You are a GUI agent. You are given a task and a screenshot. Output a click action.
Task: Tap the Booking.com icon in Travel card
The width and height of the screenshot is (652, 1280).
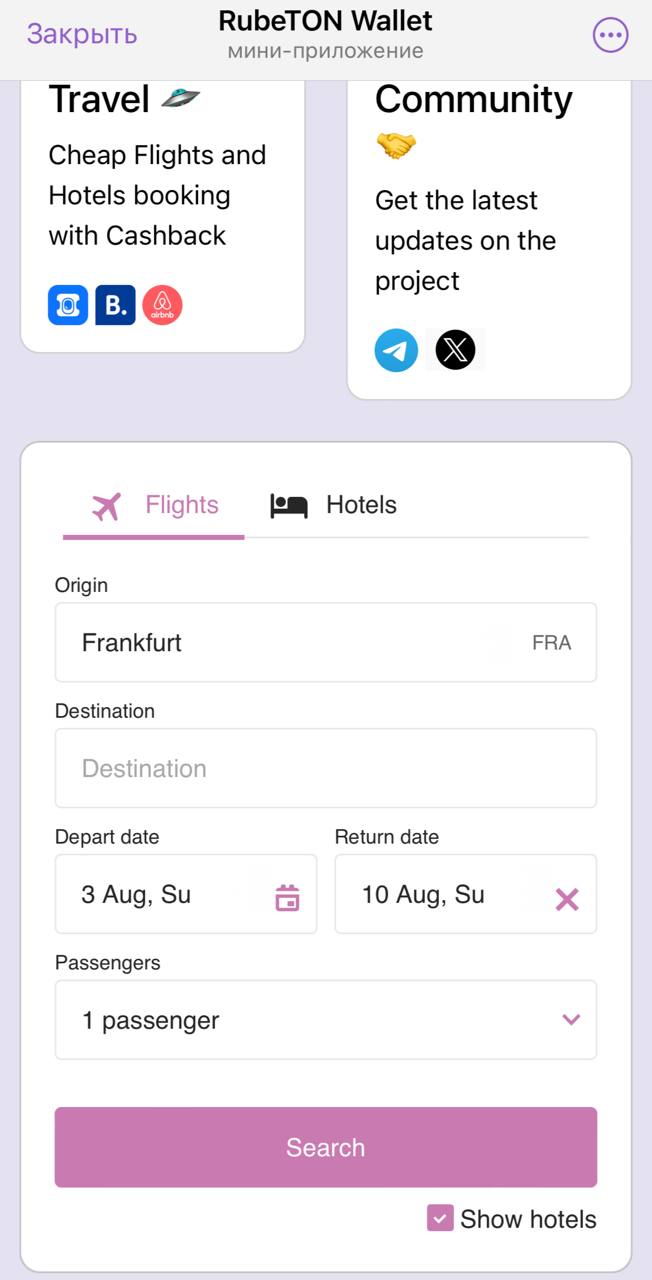(x=115, y=305)
